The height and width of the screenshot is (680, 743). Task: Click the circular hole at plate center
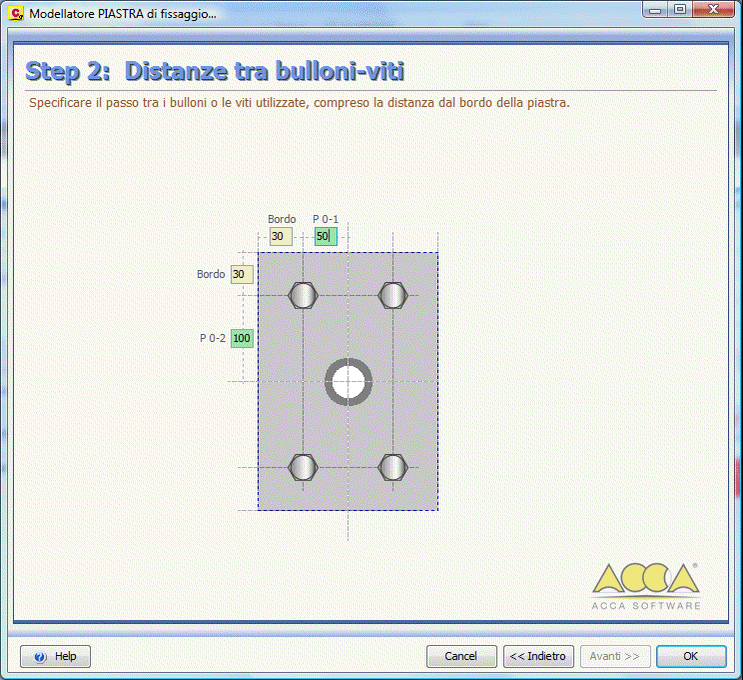pos(348,381)
